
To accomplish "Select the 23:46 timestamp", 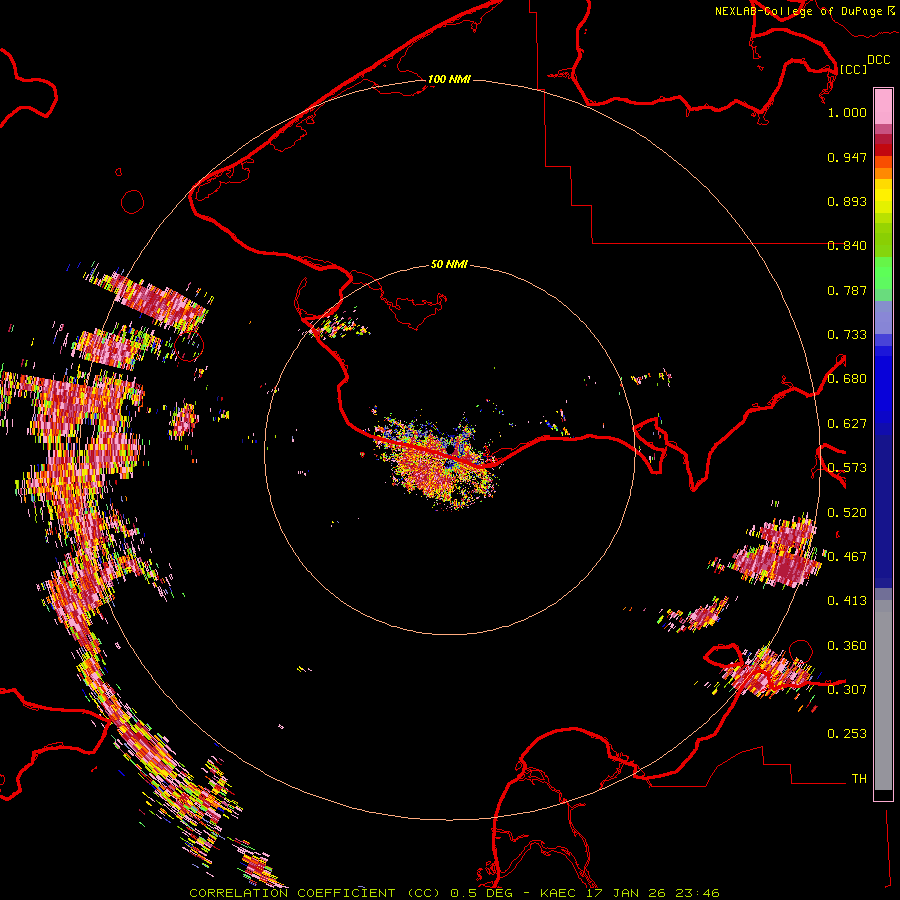I will click(x=695, y=893).
